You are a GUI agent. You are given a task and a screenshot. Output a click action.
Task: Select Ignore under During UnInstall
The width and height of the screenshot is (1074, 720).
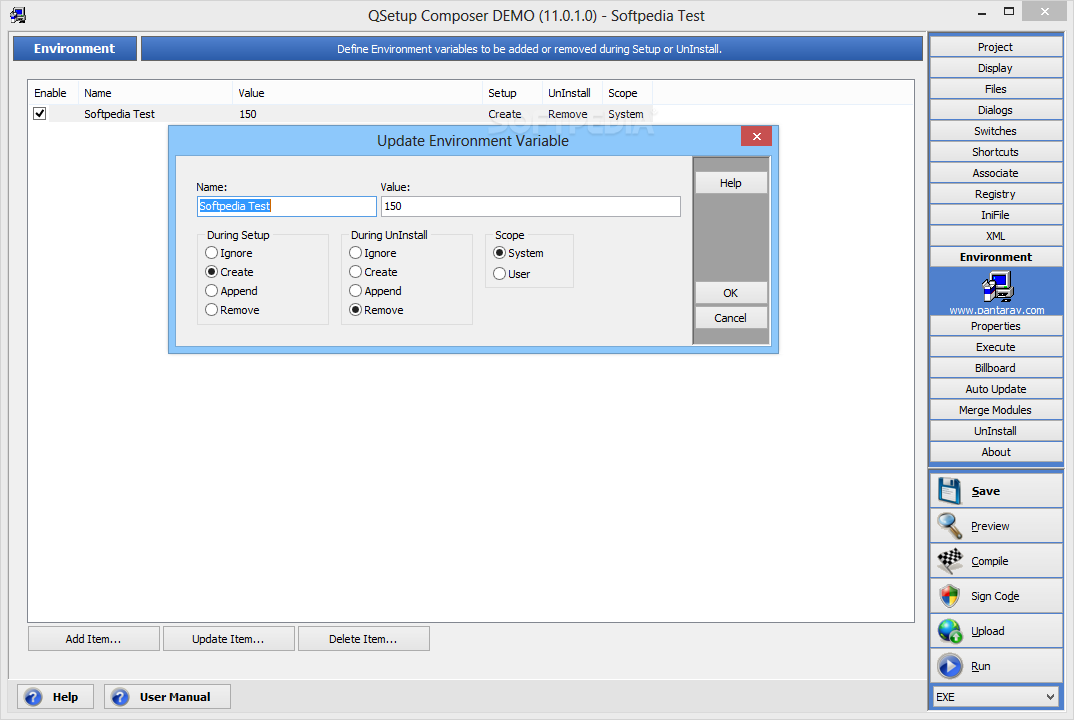point(355,253)
